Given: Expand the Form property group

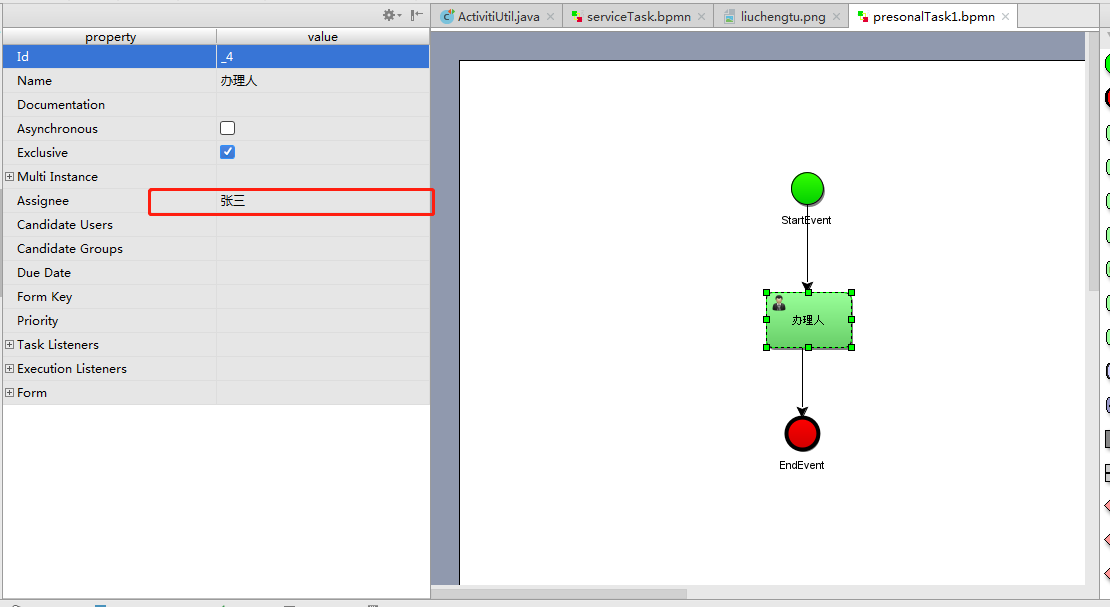Looking at the screenshot, I should pyautogui.click(x=9, y=392).
